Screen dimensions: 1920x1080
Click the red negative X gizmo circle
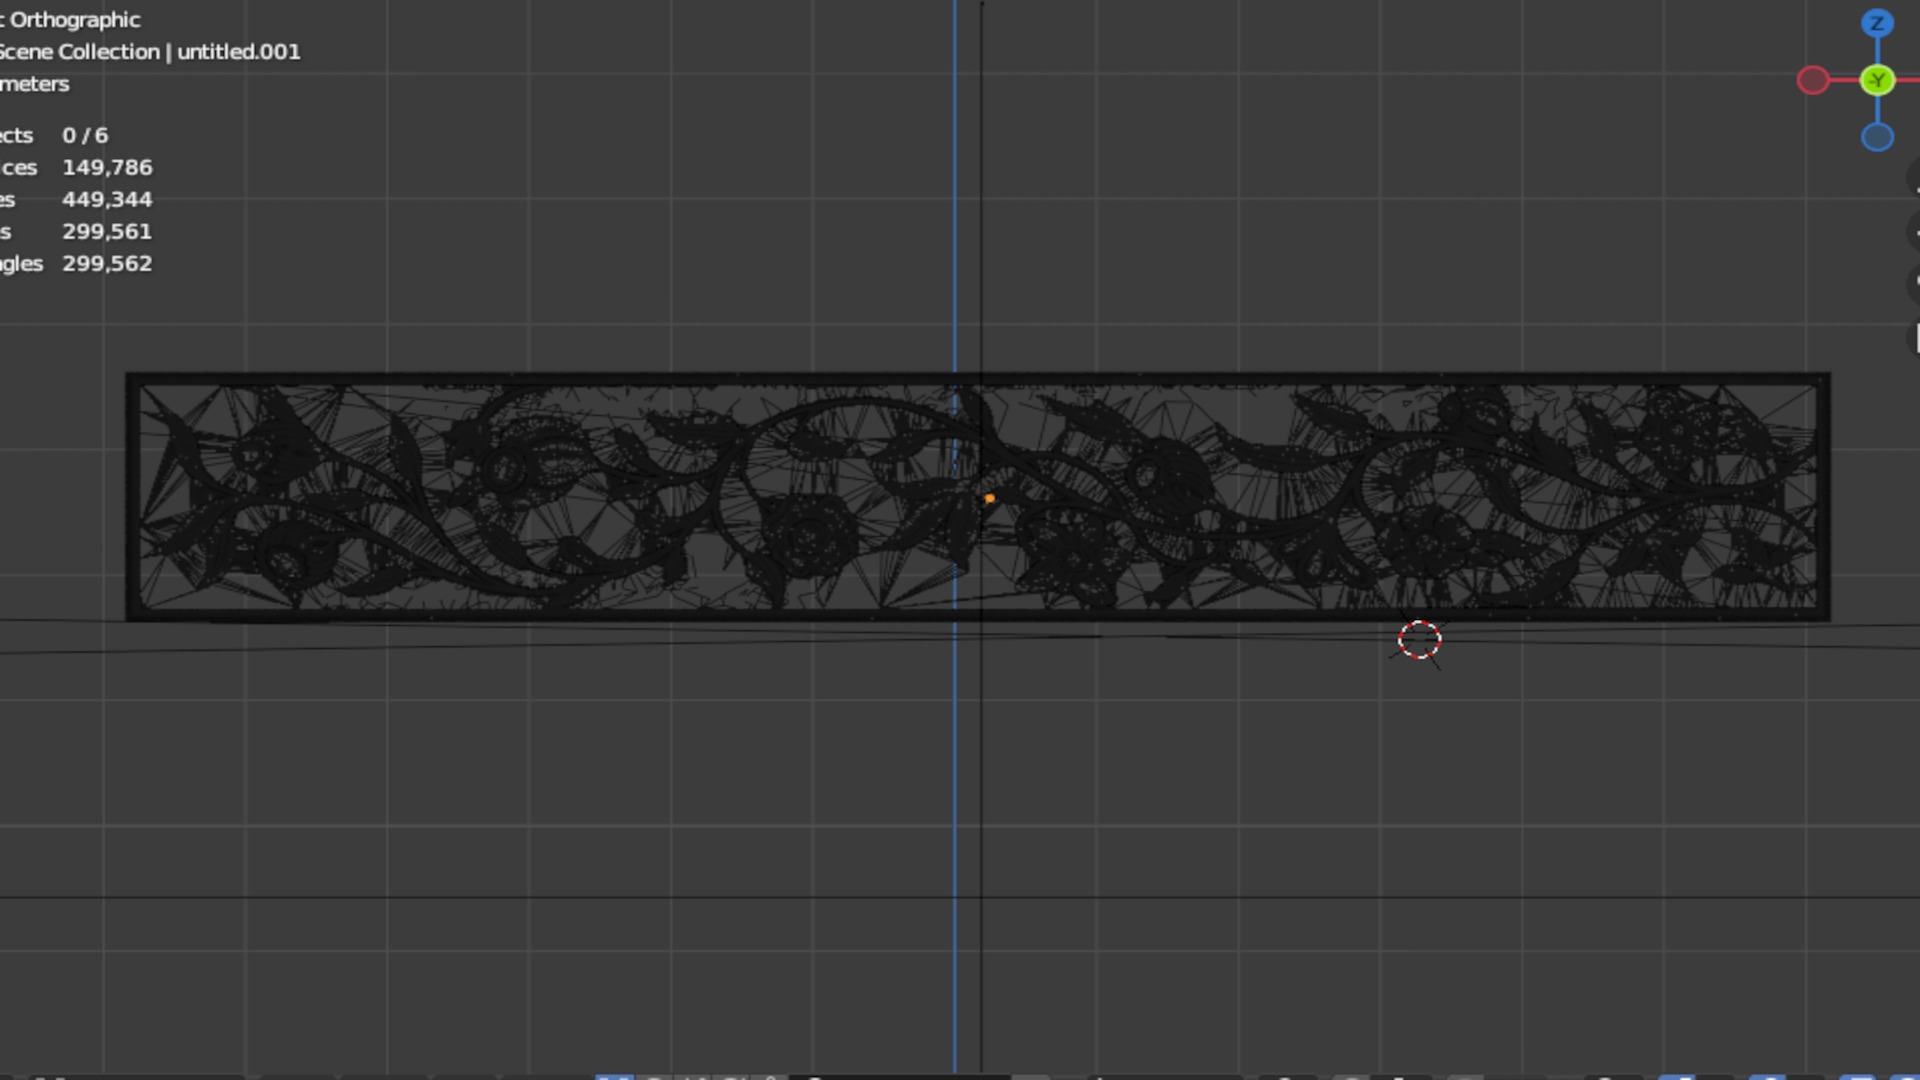point(1812,80)
